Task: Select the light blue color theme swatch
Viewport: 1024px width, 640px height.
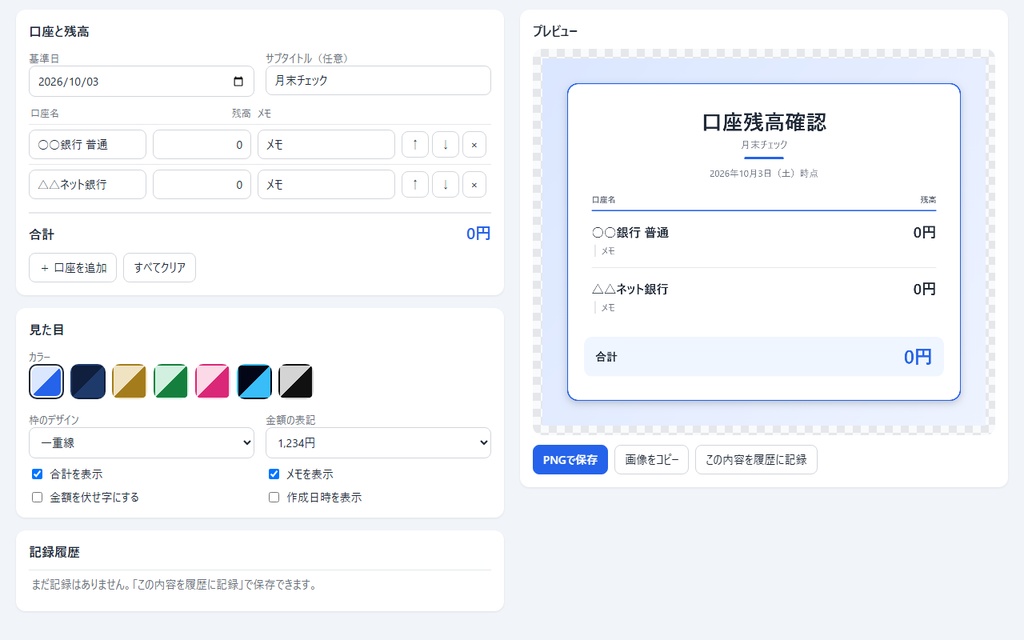Action: point(46,381)
